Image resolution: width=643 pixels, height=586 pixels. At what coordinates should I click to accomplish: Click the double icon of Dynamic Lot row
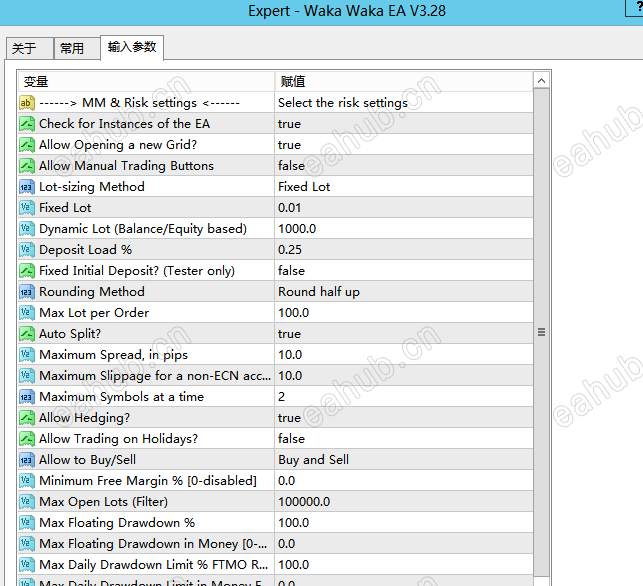pyautogui.click(x=27, y=229)
